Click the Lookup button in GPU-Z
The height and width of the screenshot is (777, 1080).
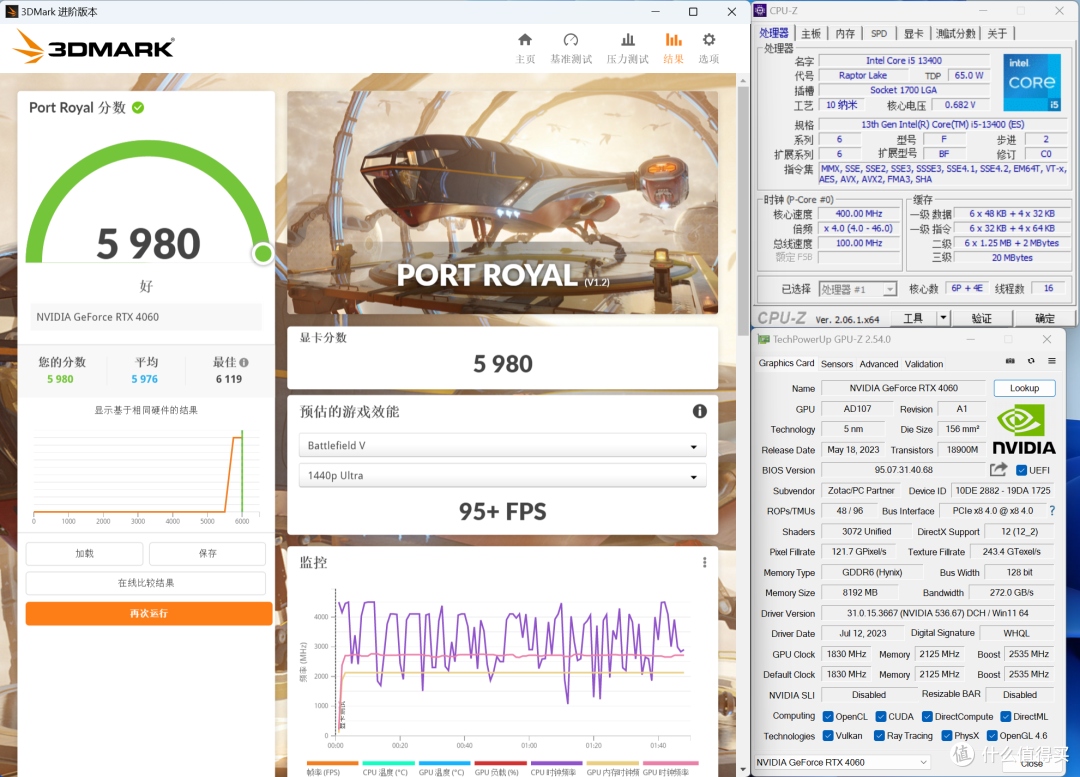1024,388
